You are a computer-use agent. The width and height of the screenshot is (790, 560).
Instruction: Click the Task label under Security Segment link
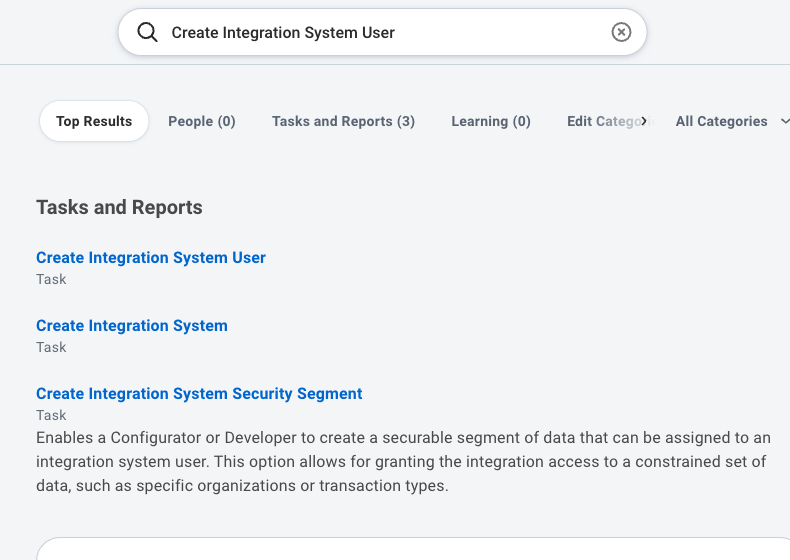pyautogui.click(x=51, y=415)
